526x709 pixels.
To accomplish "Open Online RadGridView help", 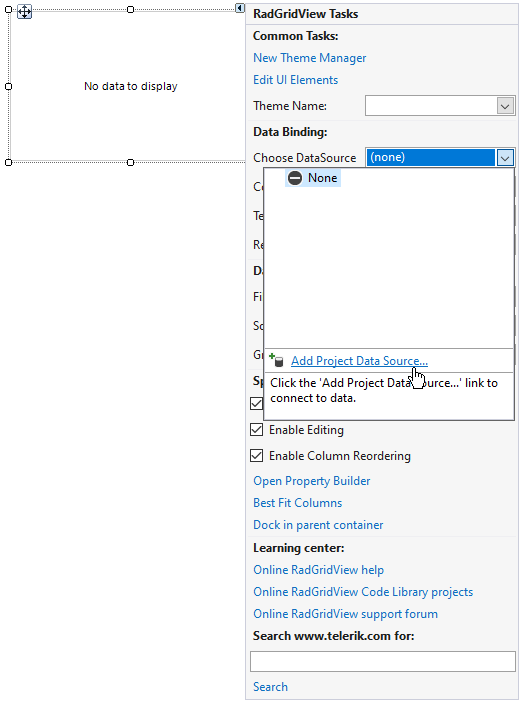I will tap(318, 570).
